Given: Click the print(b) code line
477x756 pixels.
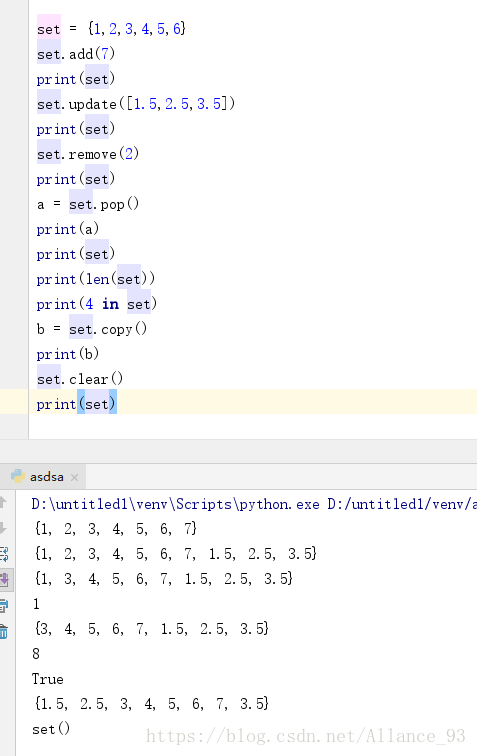Looking at the screenshot, I should (68, 354).
